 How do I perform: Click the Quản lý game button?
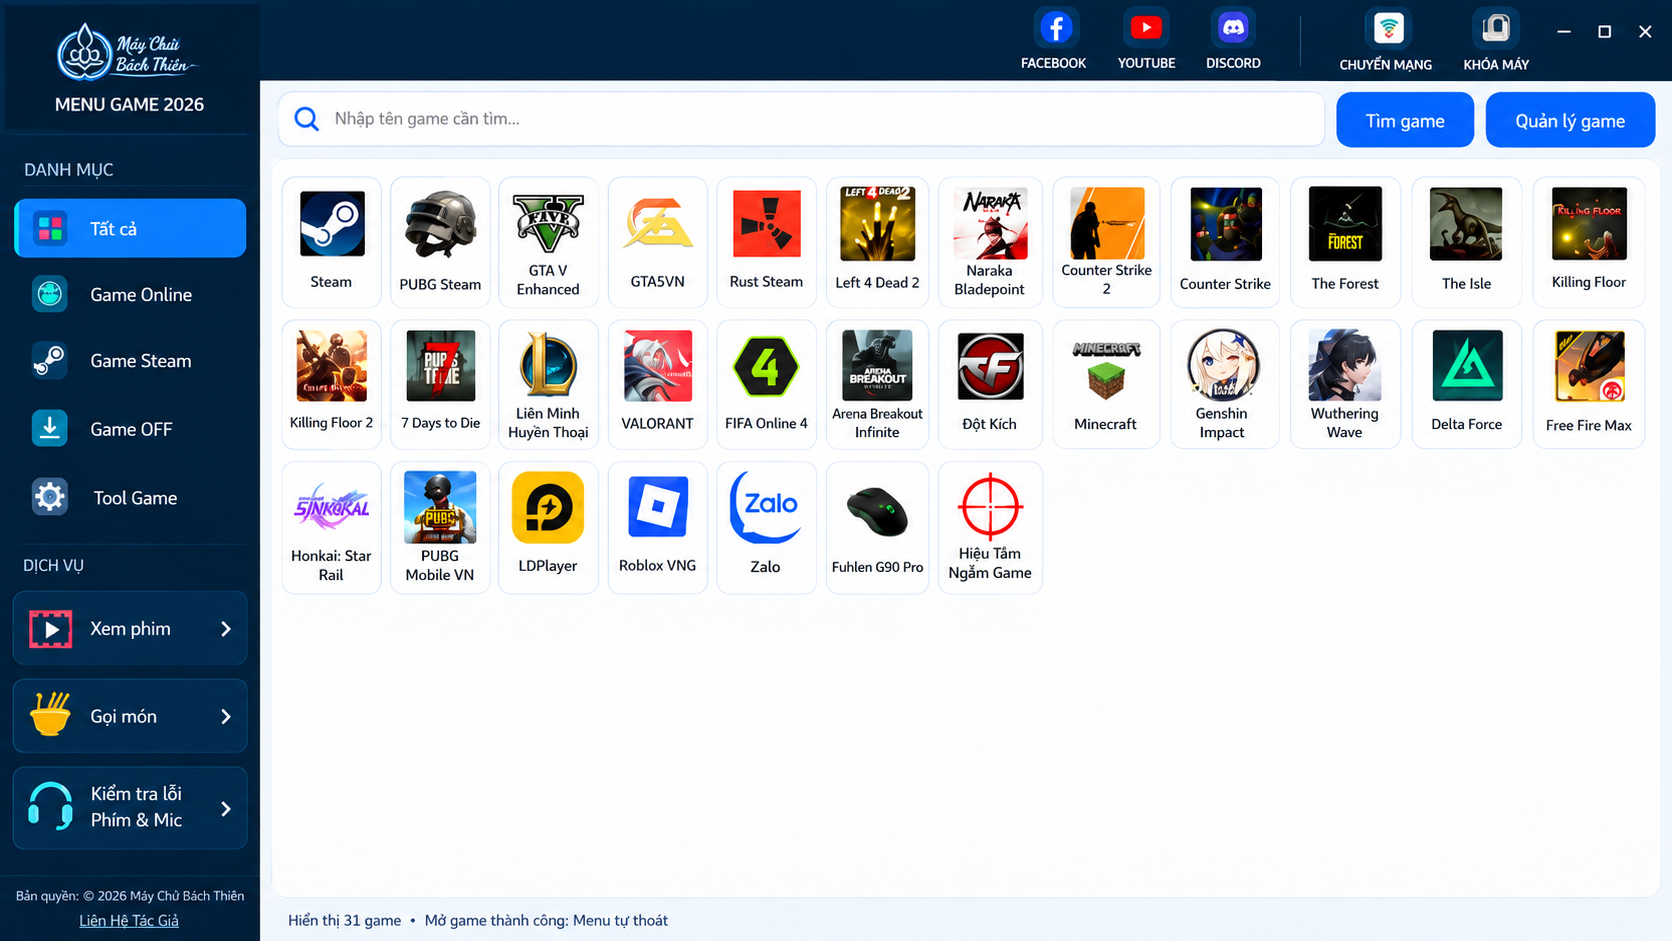[x=1570, y=120]
